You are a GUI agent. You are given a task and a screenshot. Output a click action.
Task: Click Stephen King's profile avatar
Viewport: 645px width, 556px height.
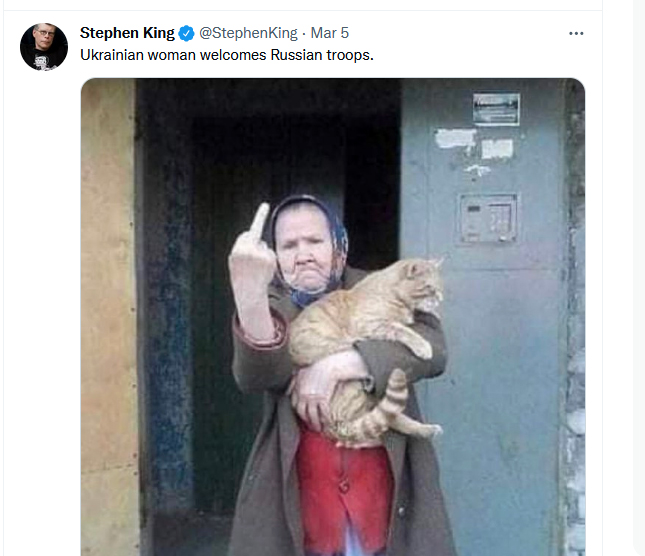point(44,47)
